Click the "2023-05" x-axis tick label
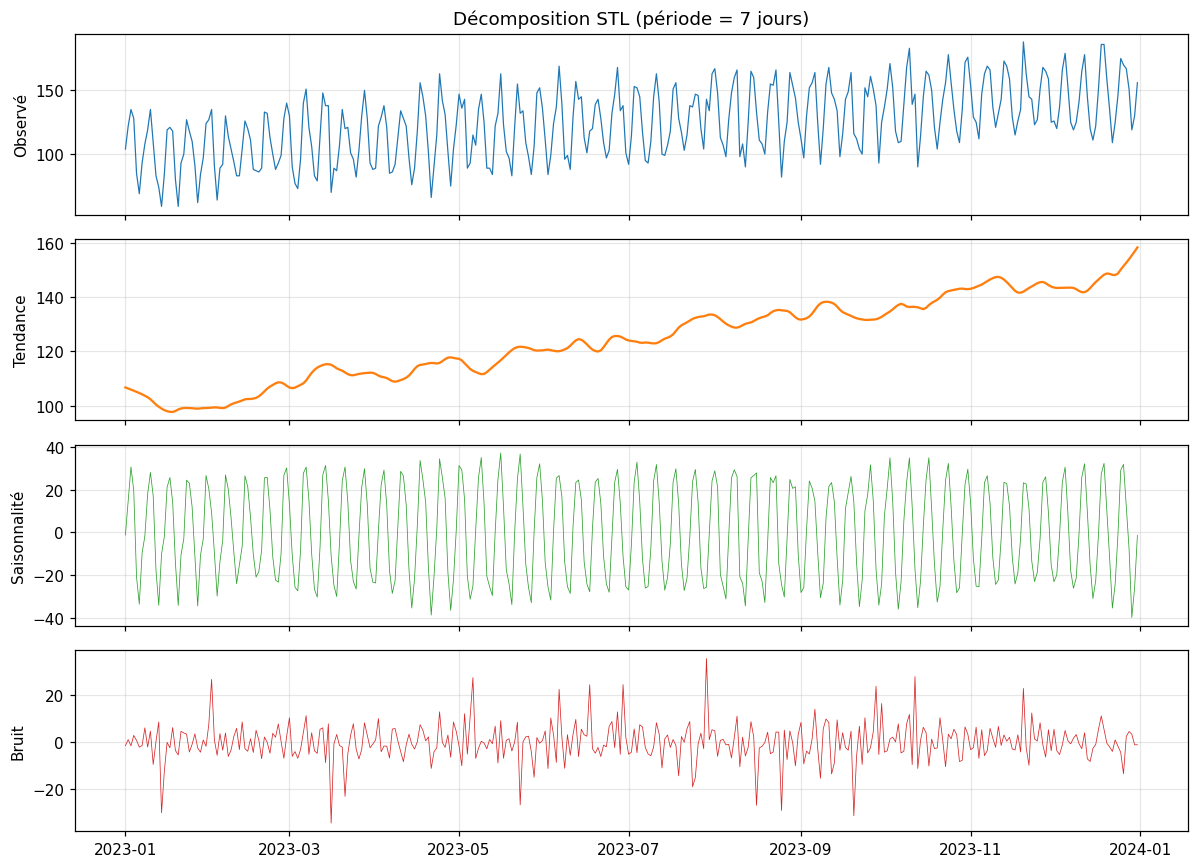The image size is (1198, 868). 458,850
